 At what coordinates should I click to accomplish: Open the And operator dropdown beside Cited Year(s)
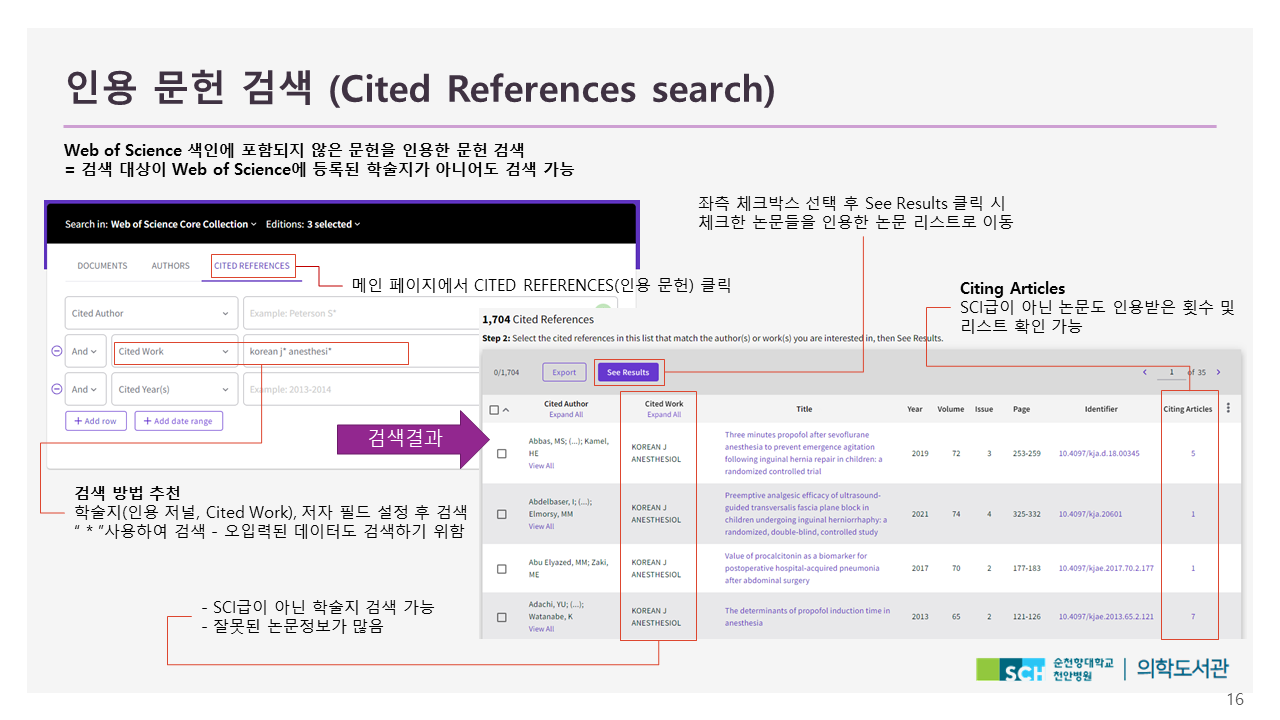click(x=86, y=389)
